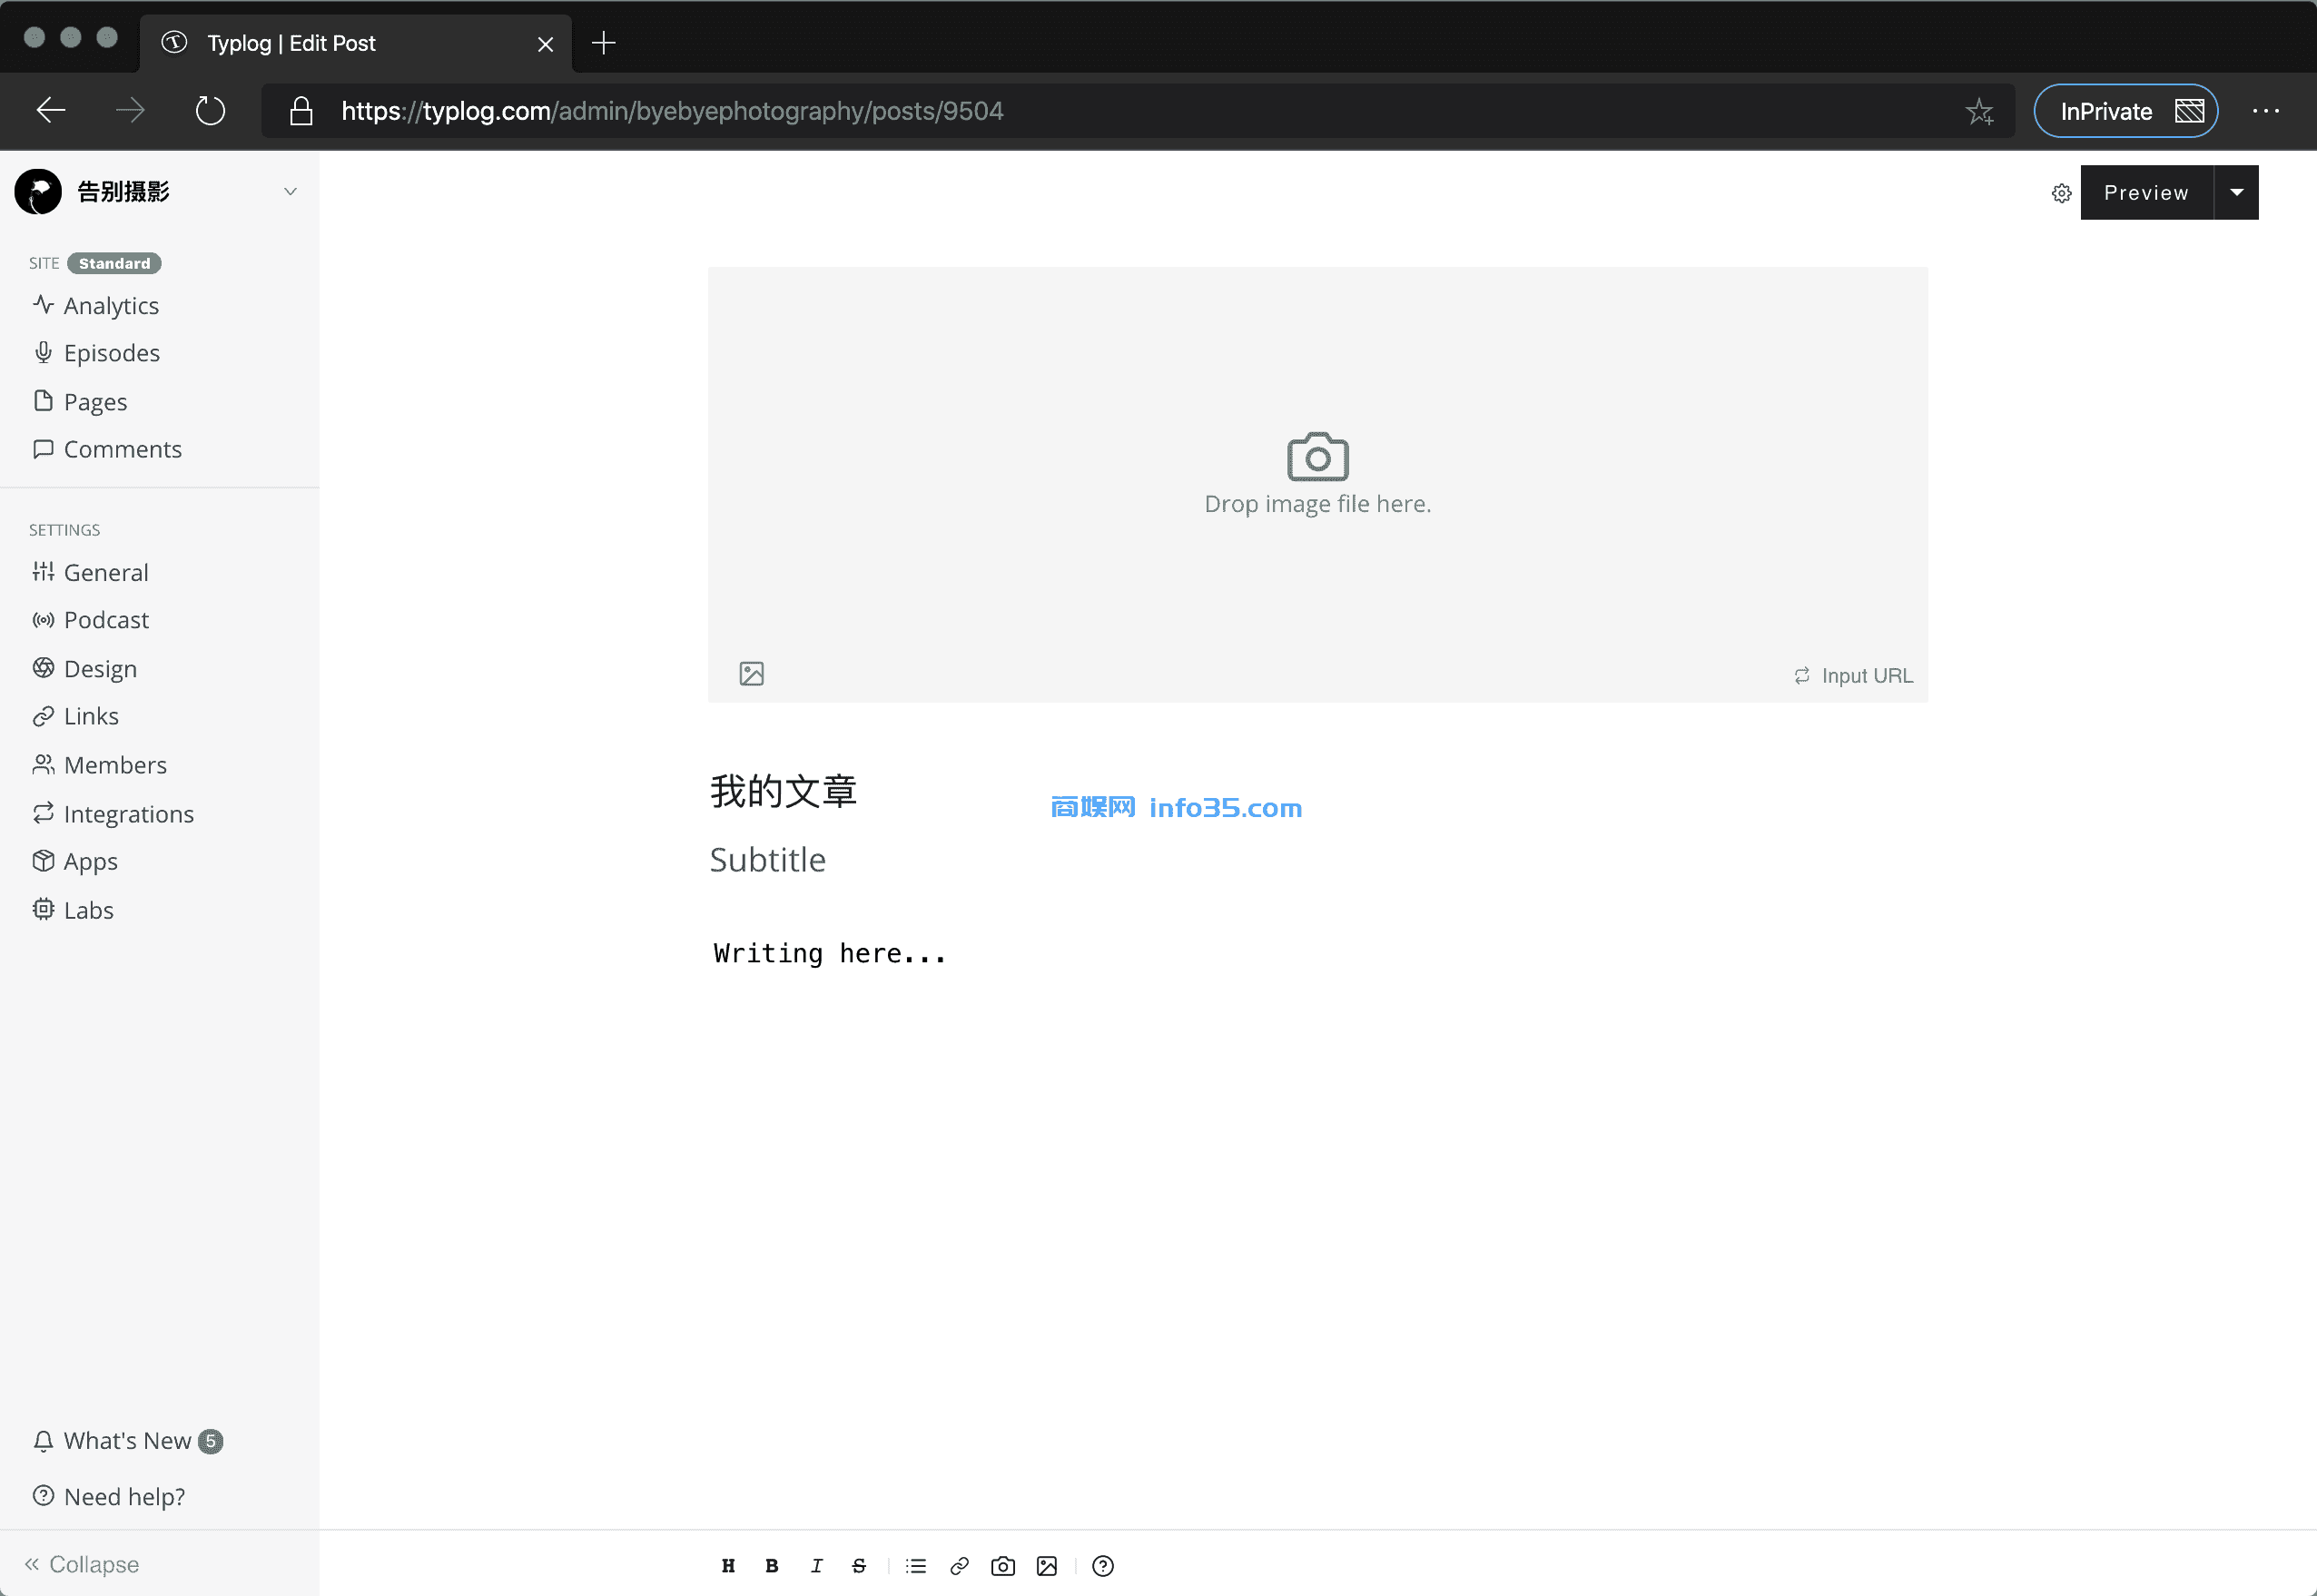
Task: Open What's New notifications
Action: 128,1440
